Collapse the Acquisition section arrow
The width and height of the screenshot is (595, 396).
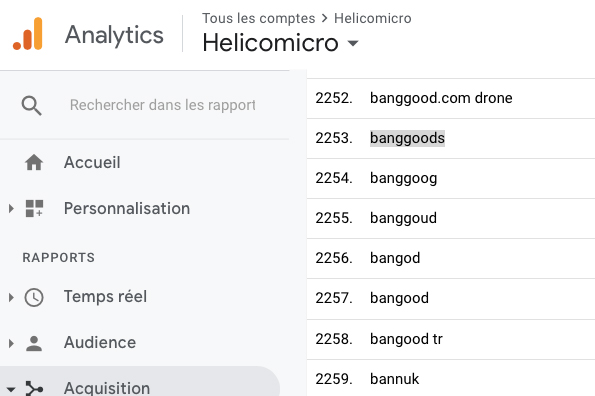click(x=11, y=390)
